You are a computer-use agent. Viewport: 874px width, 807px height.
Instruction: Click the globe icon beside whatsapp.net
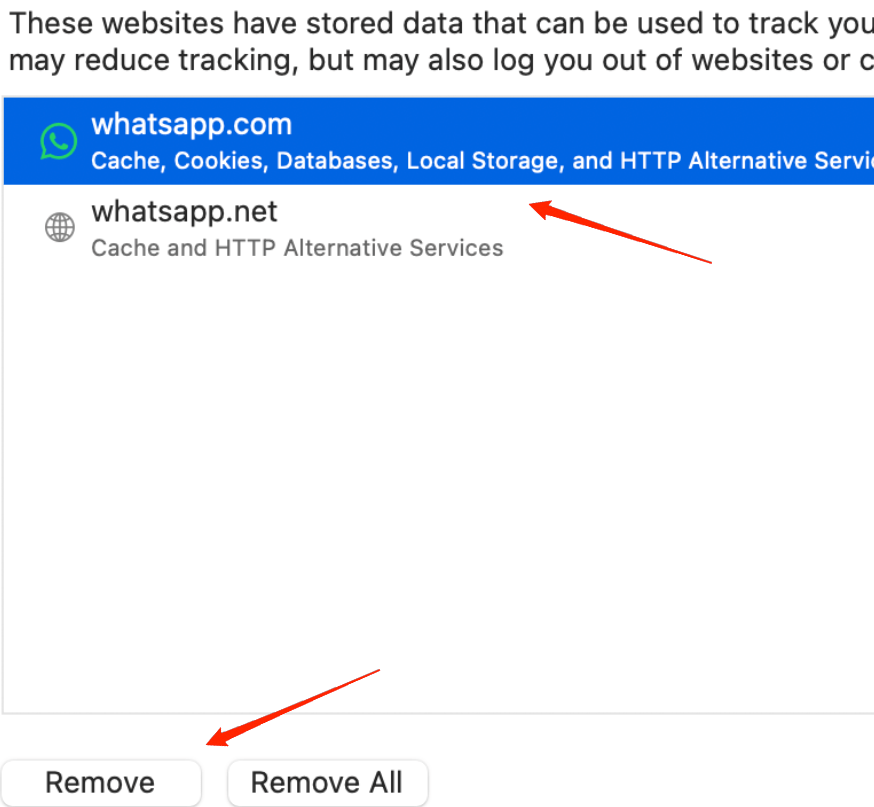coord(60,228)
